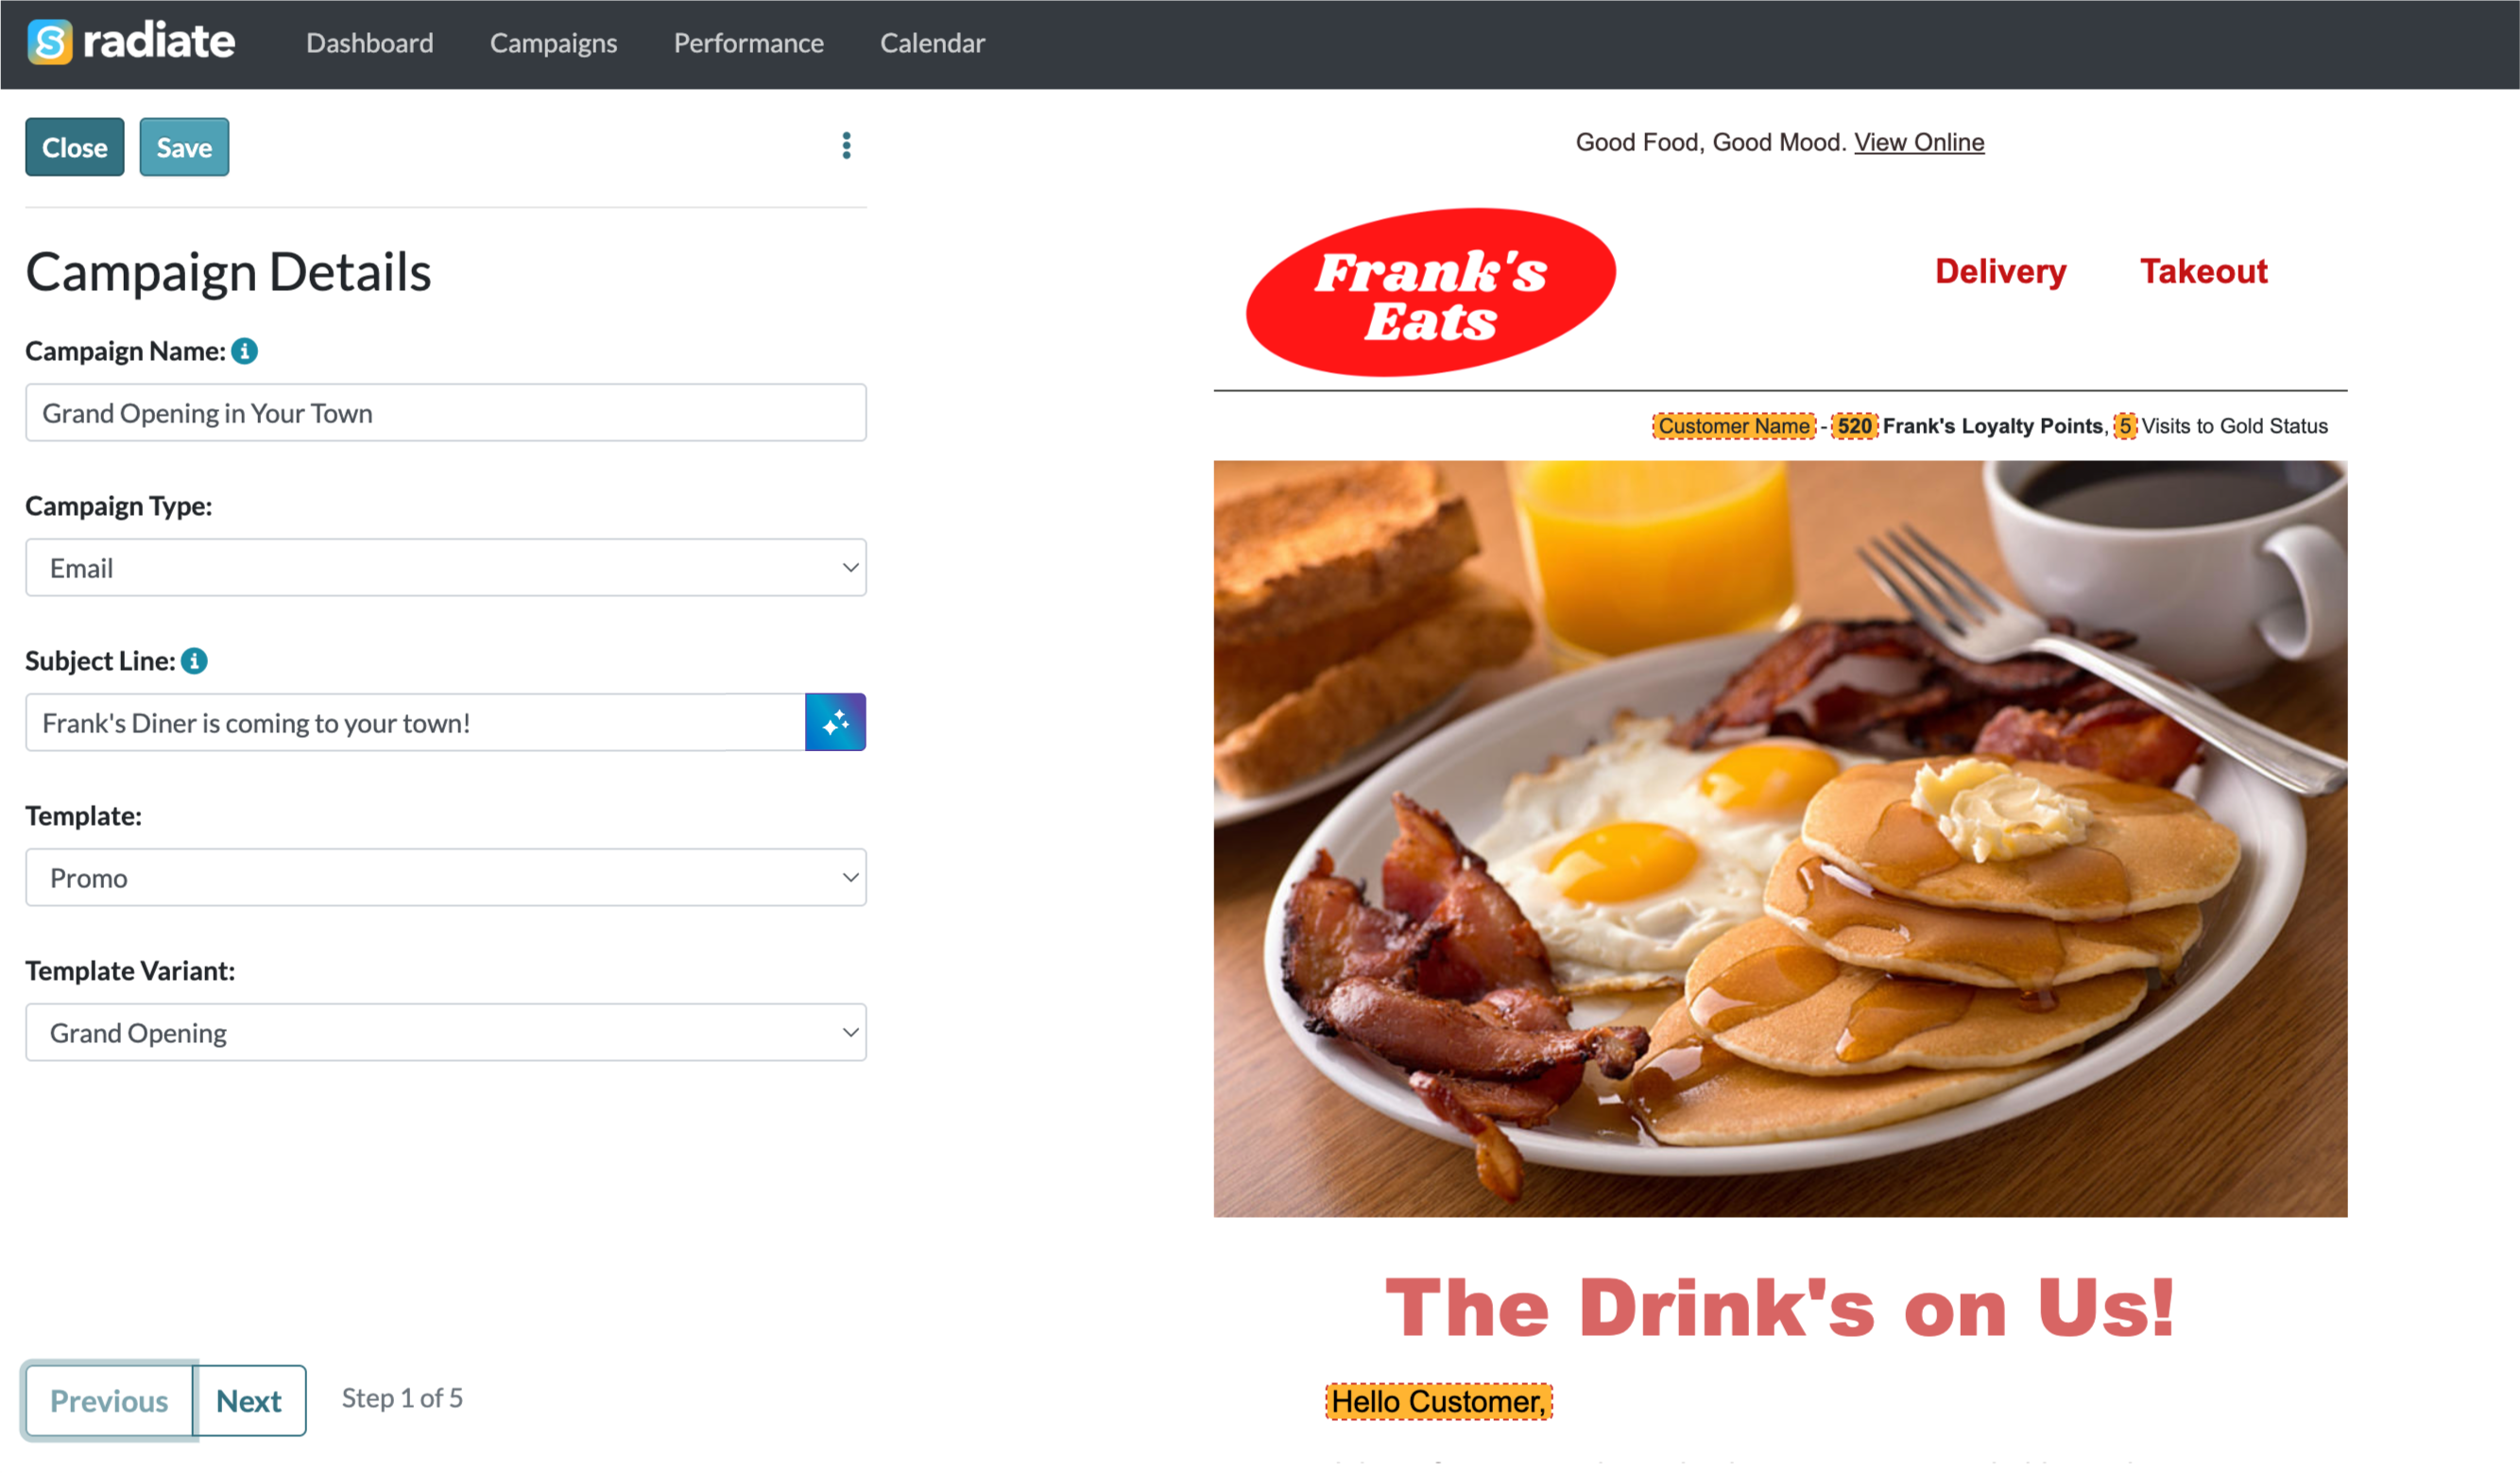Open the Performance nav item
Image resolution: width=2520 pixels, height=1473 pixels.
point(748,43)
